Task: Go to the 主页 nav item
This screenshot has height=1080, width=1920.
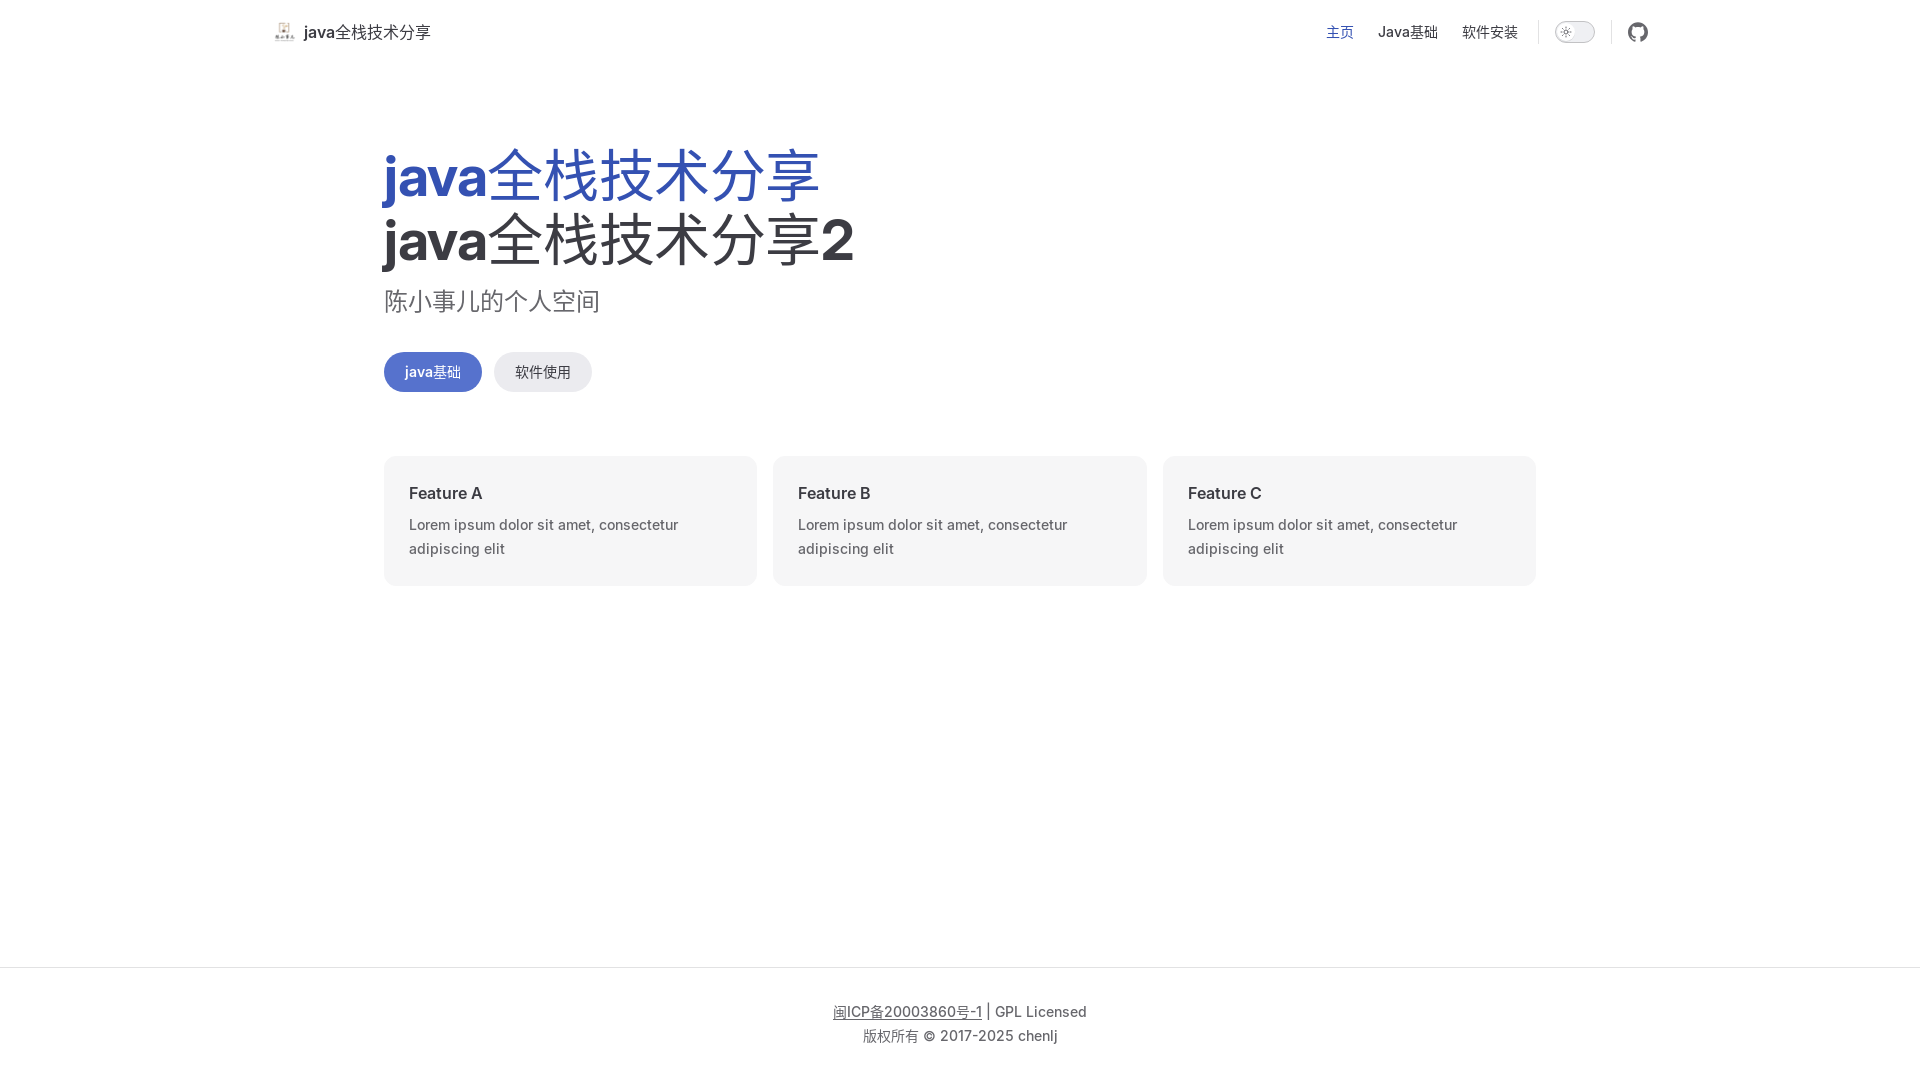Action: pyautogui.click(x=1339, y=32)
